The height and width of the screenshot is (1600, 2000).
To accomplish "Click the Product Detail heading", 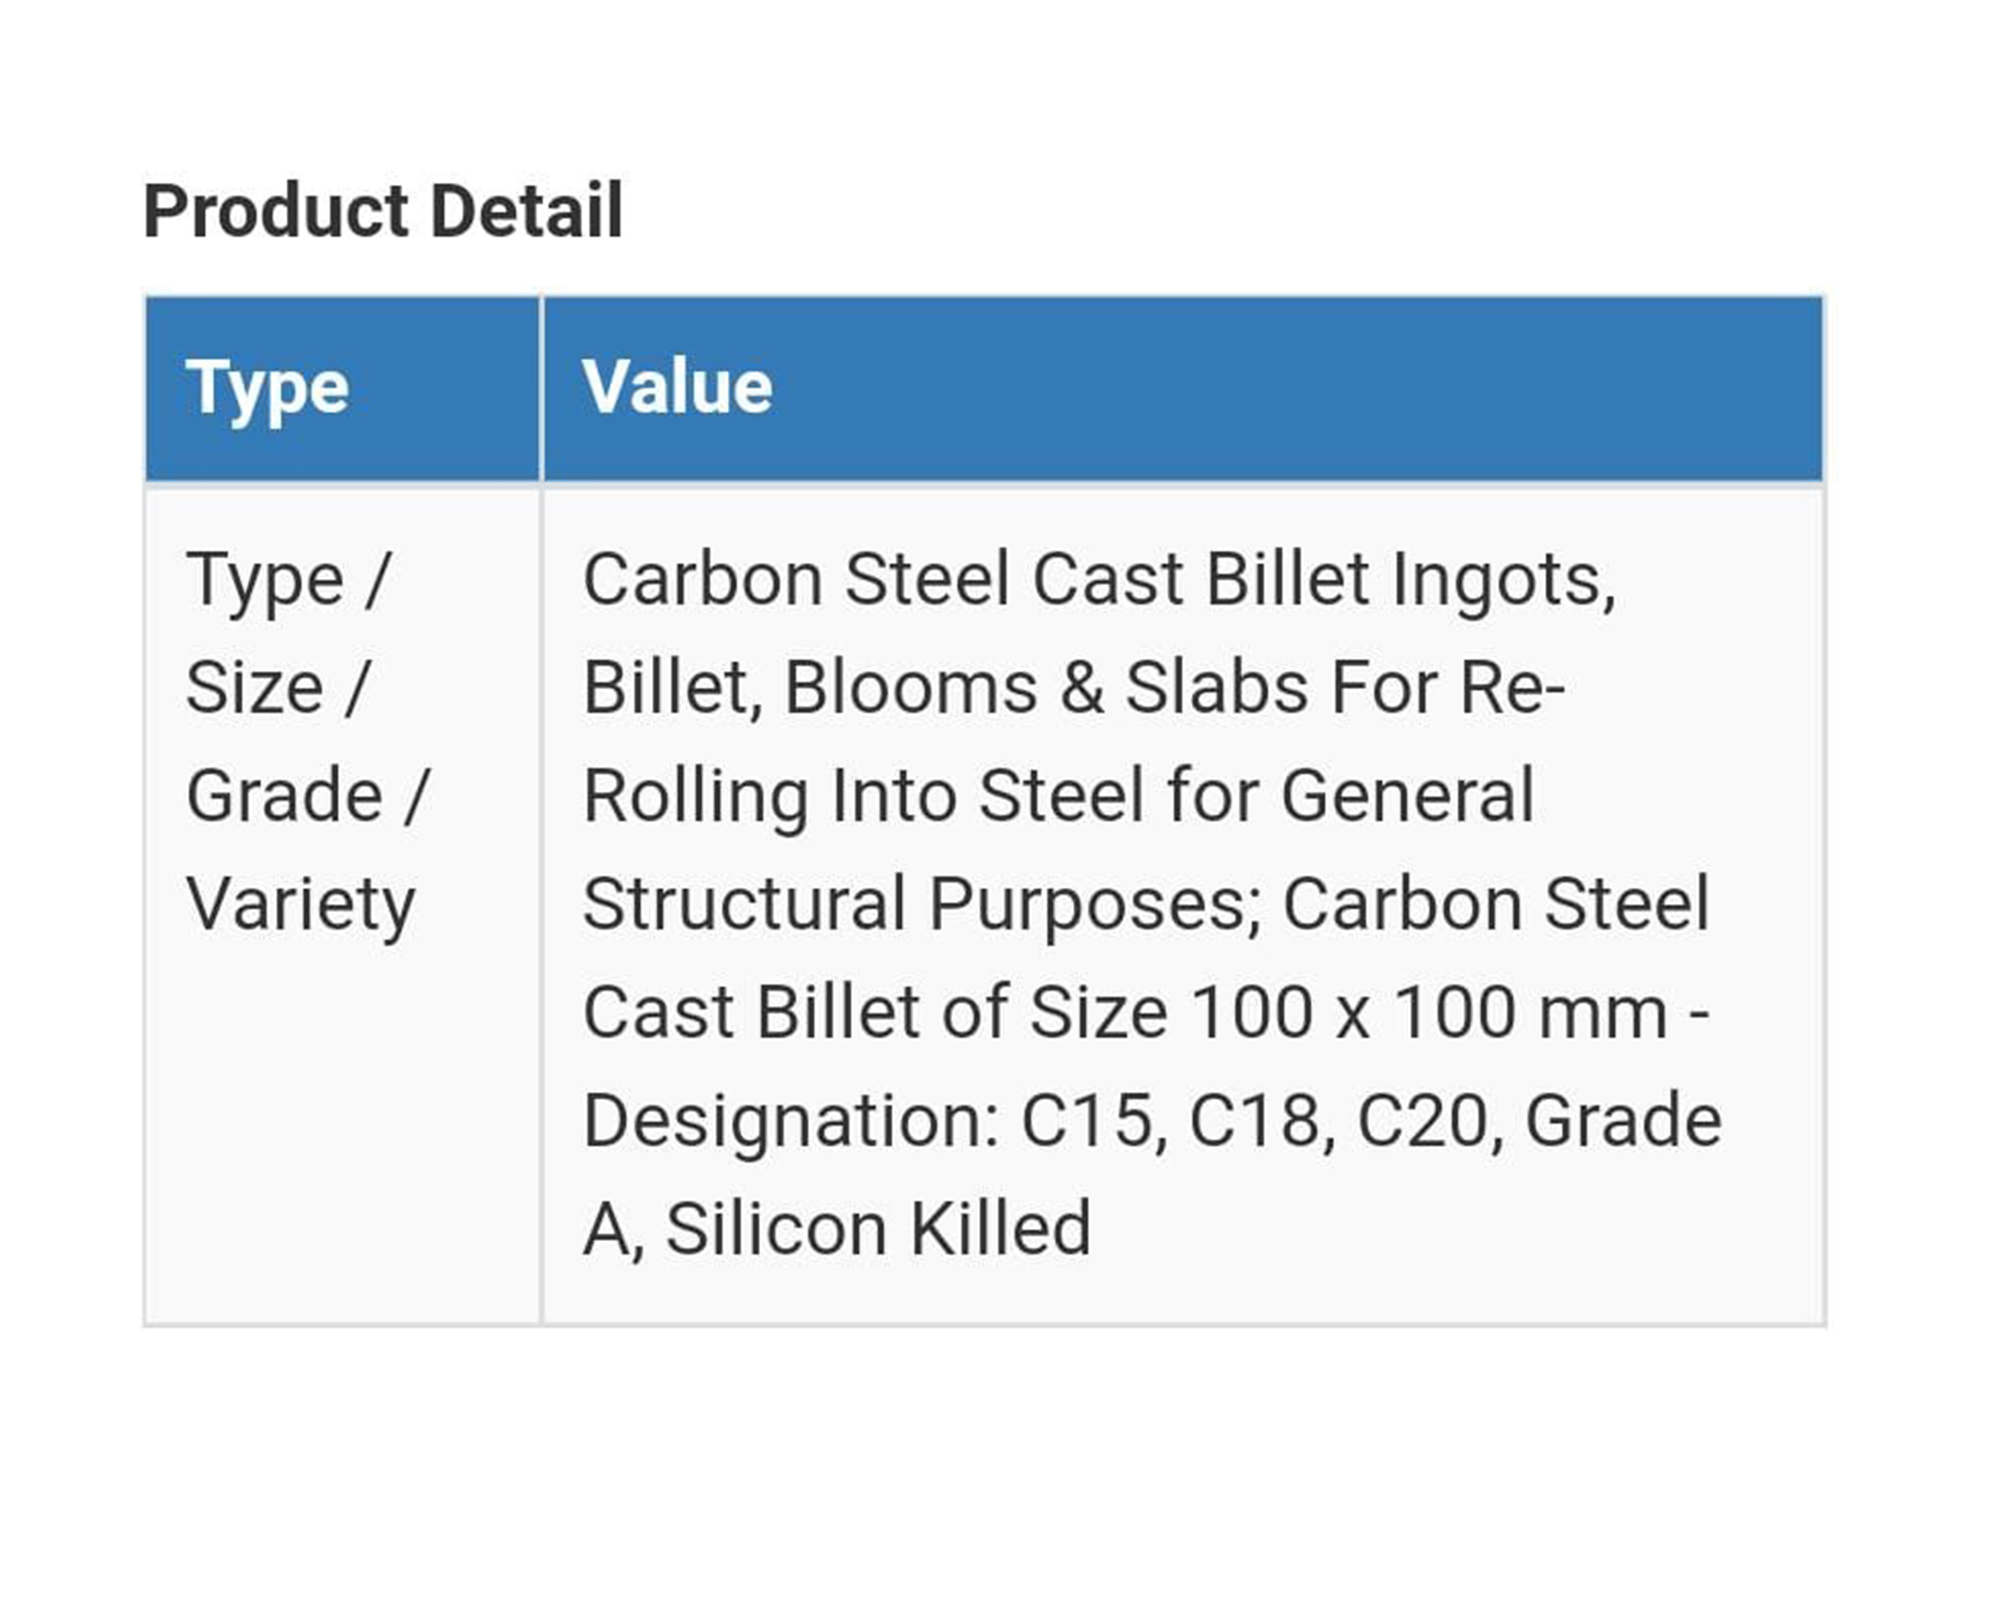I will coord(383,211).
